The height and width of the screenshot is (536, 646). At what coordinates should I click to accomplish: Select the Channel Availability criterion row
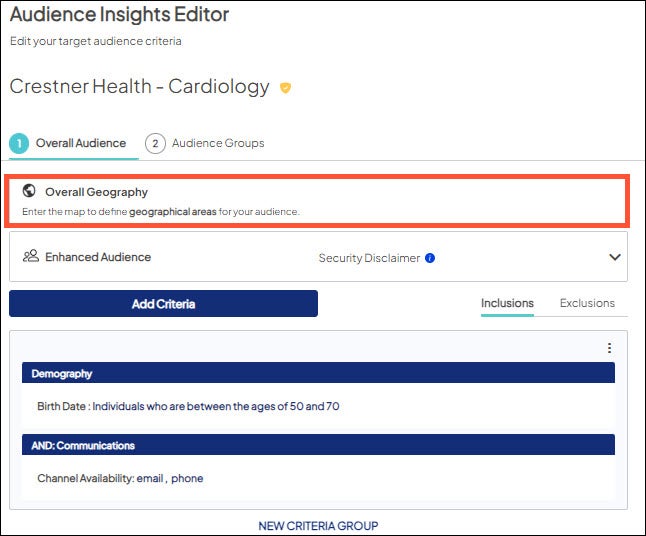(x=120, y=478)
